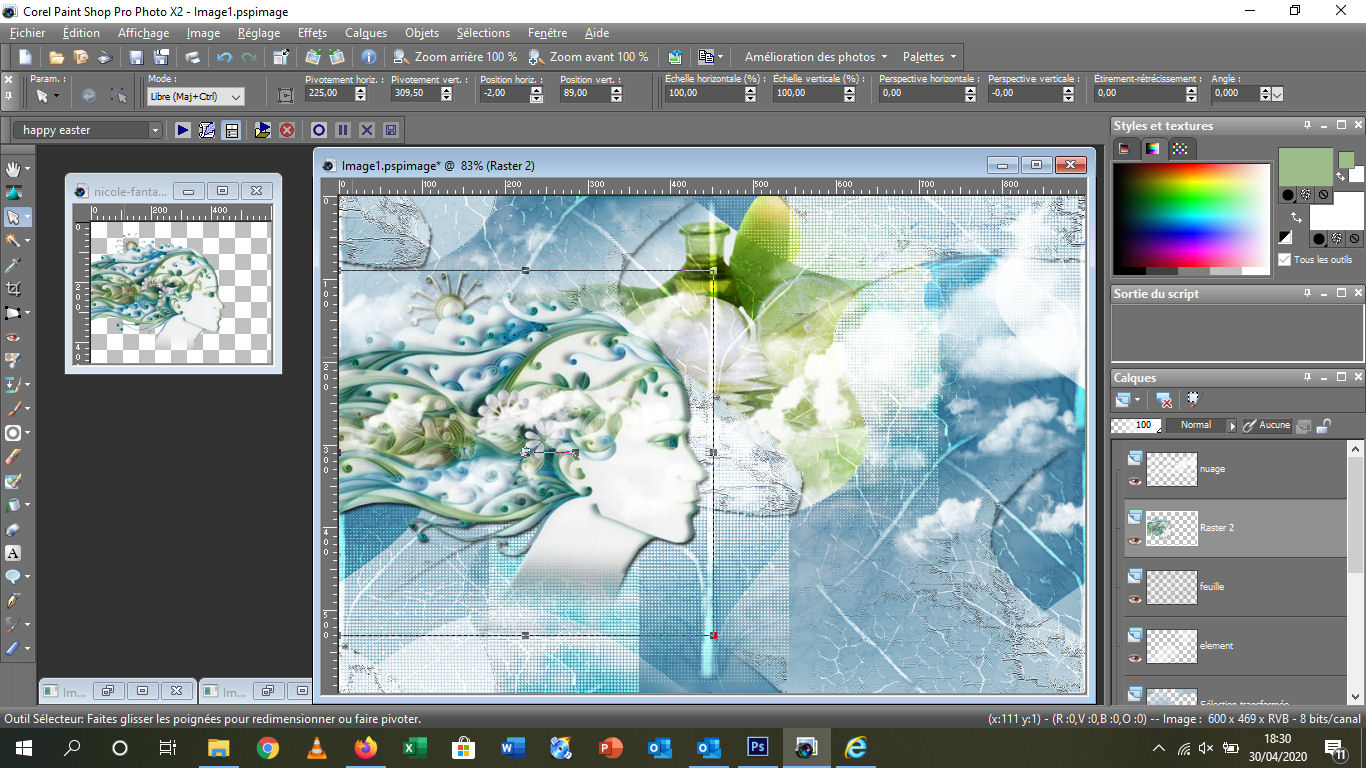Select the Flood Fill bucket tool
1366x768 pixels.
coord(13,505)
